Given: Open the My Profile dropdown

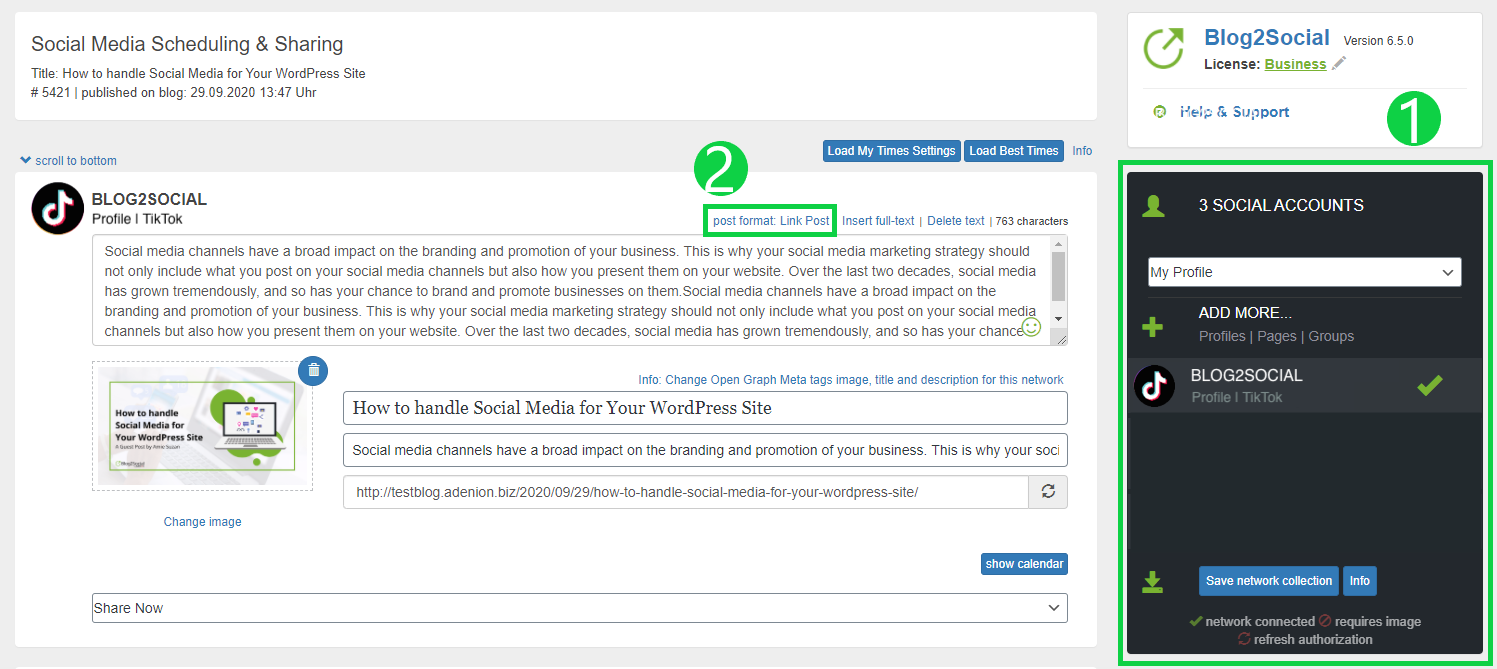Looking at the screenshot, I should pos(1304,272).
